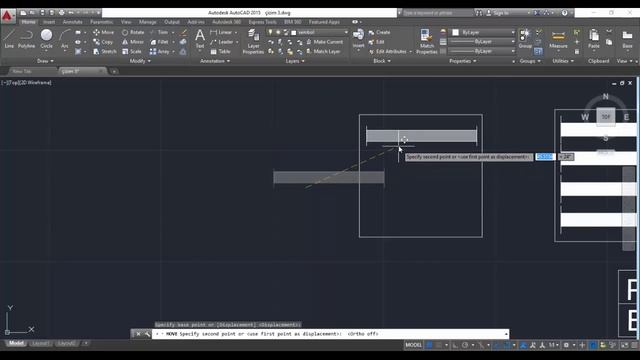Select the Array tool
The height and width of the screenshot is (360, 640).
(x=160, y=52)
